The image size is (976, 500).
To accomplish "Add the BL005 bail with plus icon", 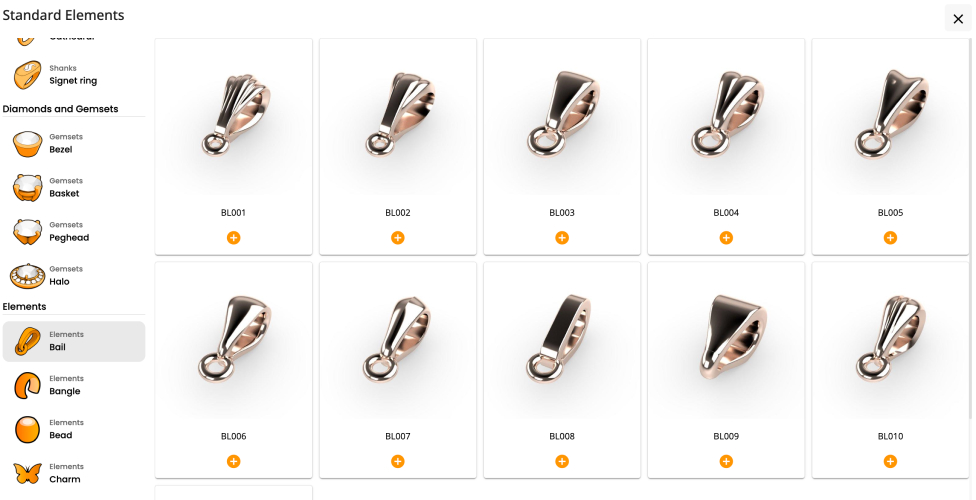I will pyautogui.click(x=890, y=238).
